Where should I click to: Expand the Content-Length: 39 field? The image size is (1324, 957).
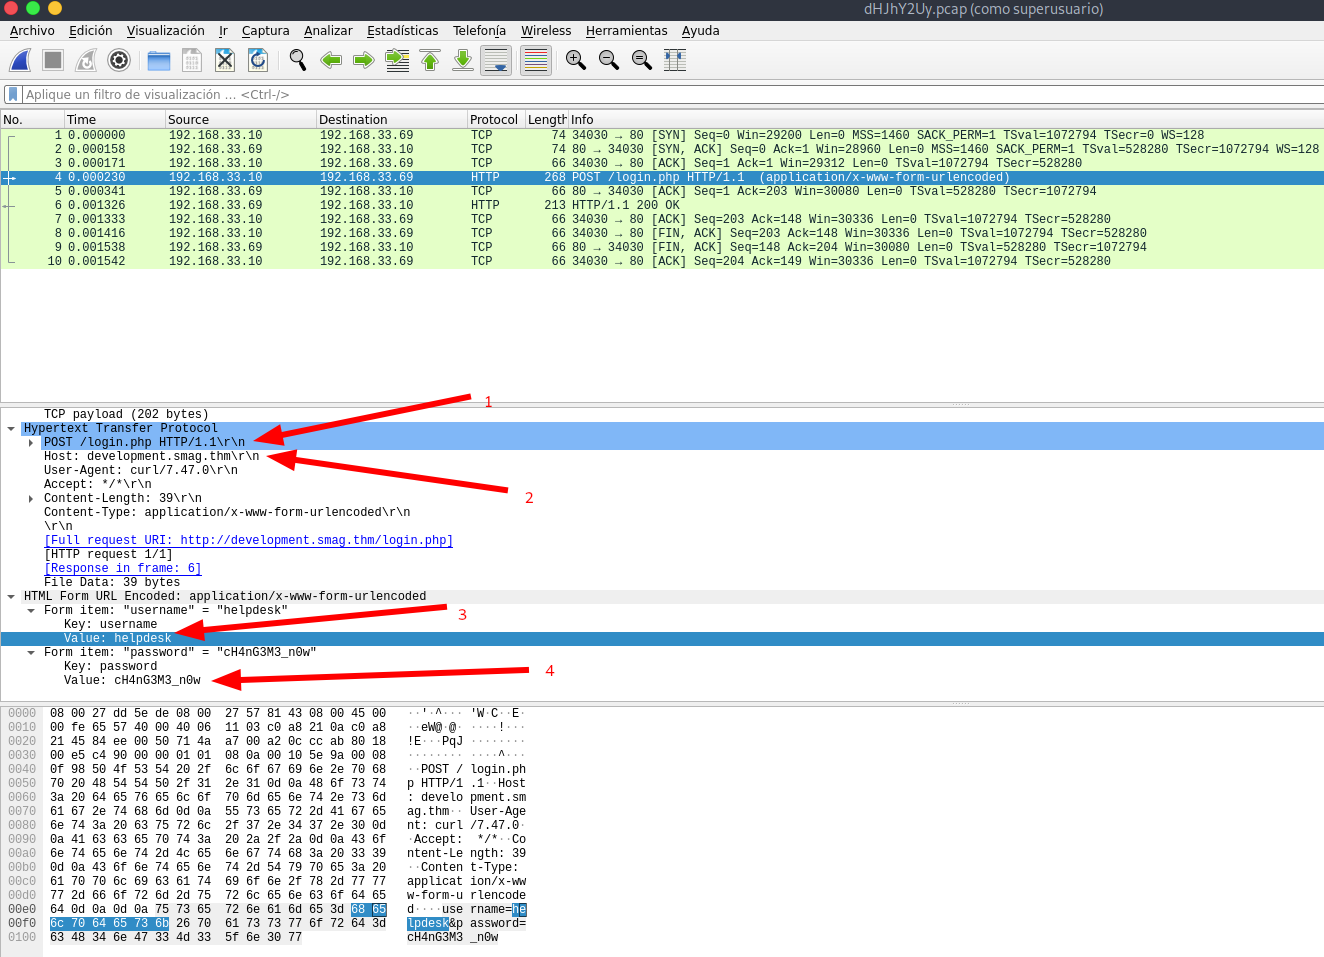click(x=31, y=498)
